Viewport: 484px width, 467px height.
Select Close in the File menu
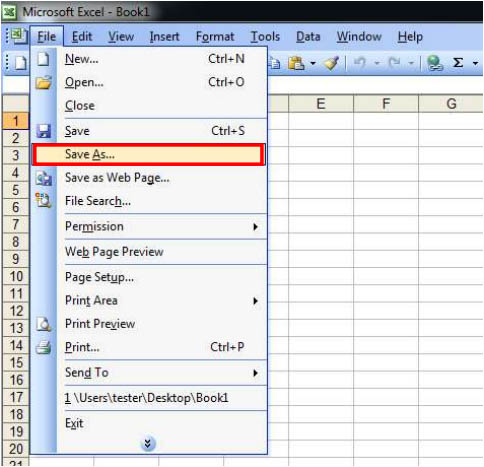click(149, 105)
